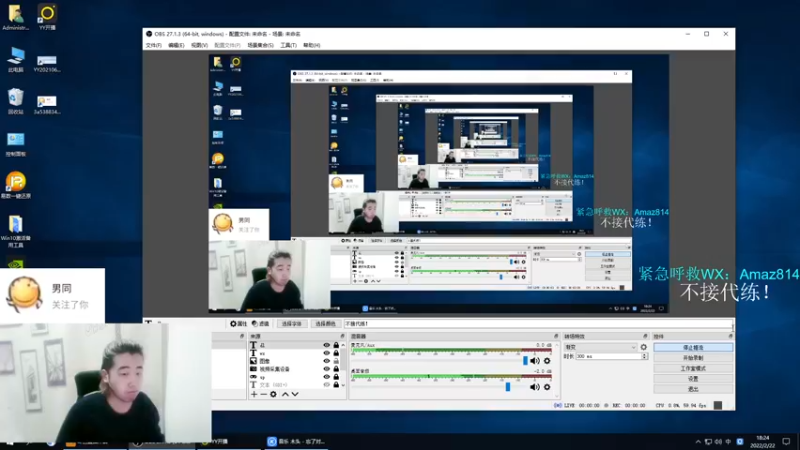Undock the Sources panel
This screenshot has width=800, height=450.
(x=342, y=336)
